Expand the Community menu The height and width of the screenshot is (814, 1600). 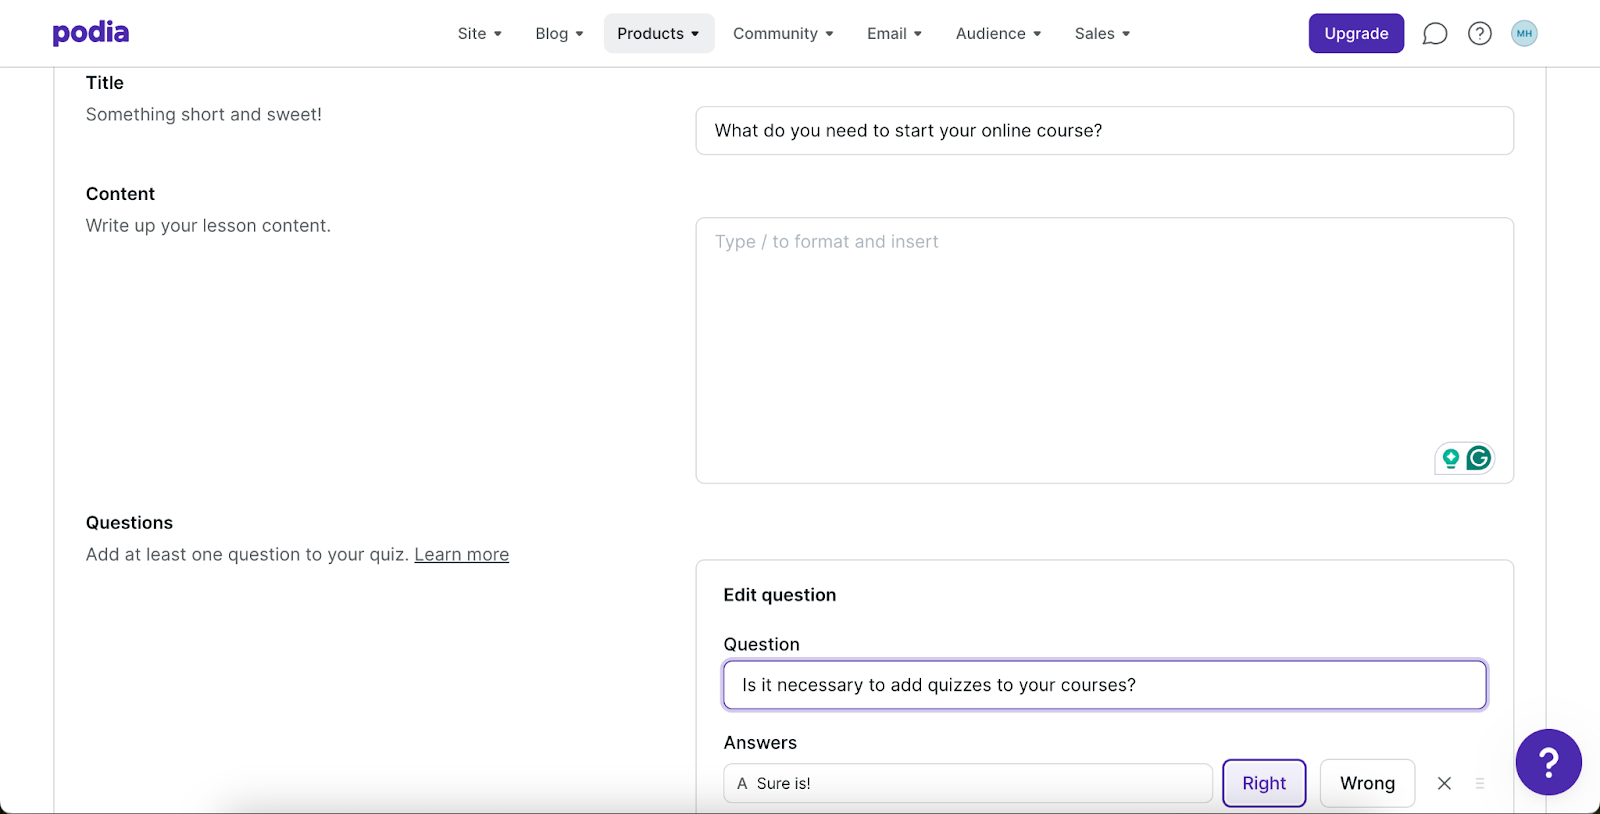click(783, 34)
